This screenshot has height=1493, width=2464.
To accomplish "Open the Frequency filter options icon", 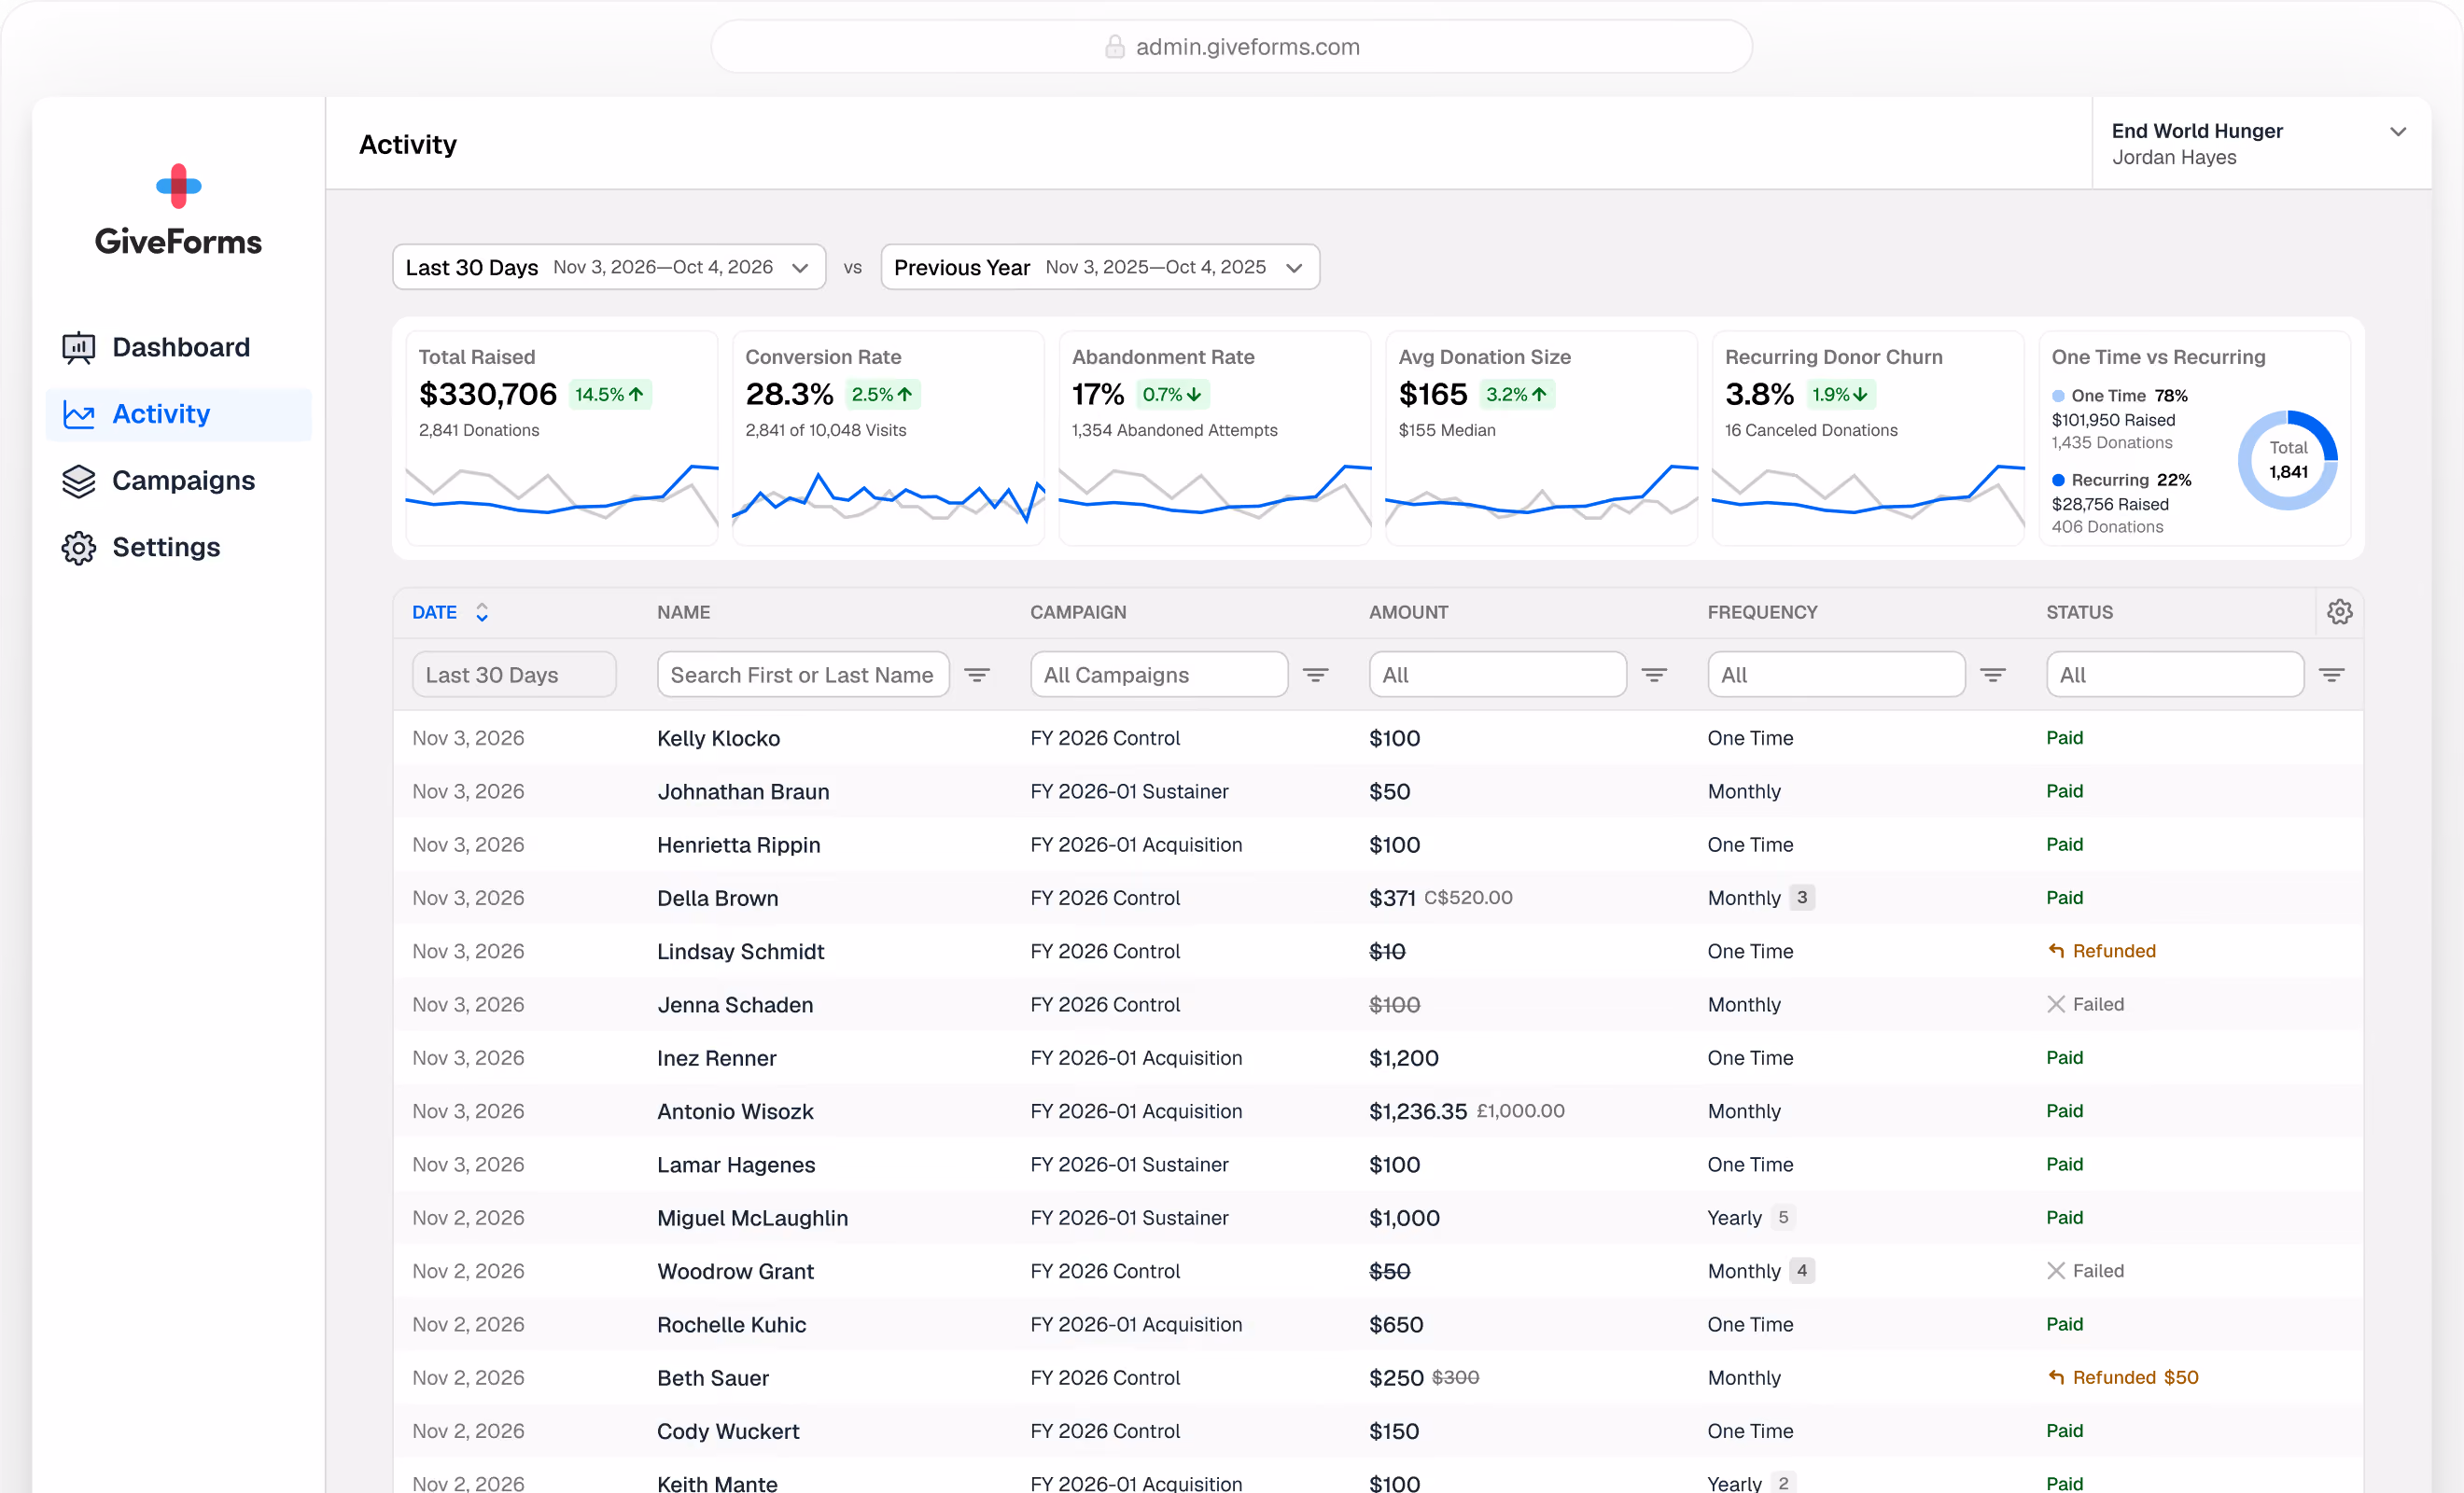I will point(1993,675).
